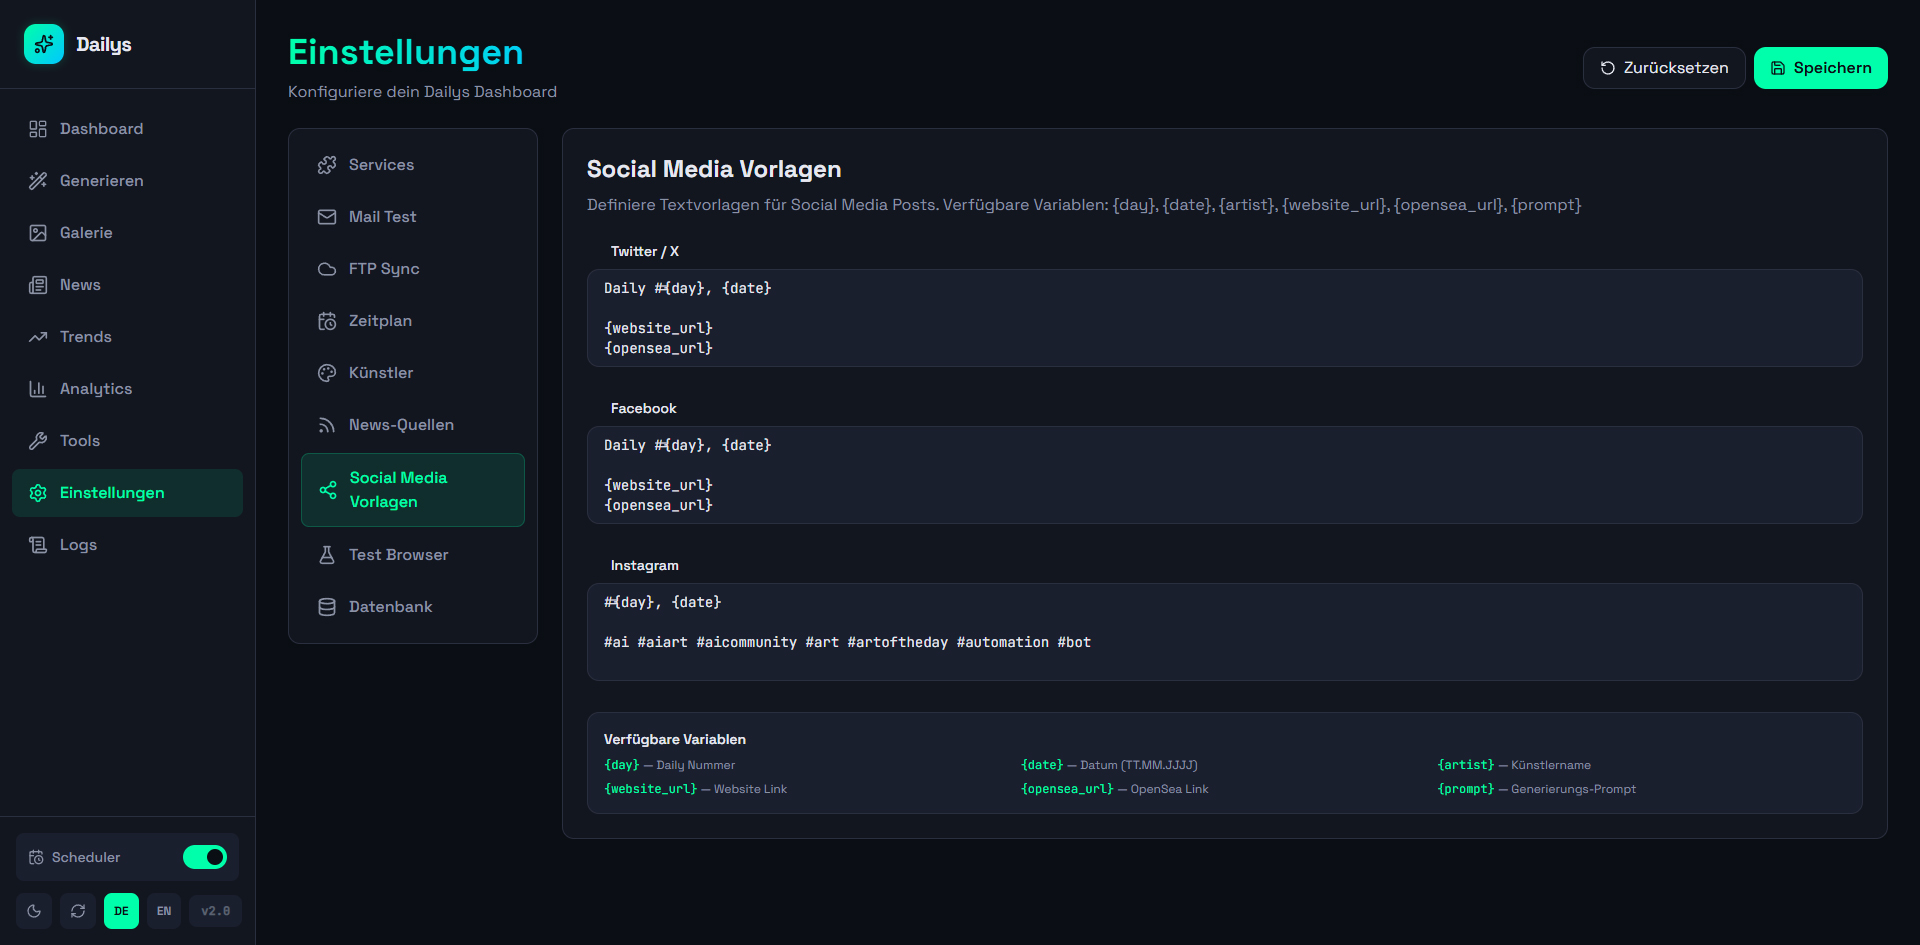1920x945 pixels.
Task: Click into the Twitter / X template field
Action: pos(1224,318)
